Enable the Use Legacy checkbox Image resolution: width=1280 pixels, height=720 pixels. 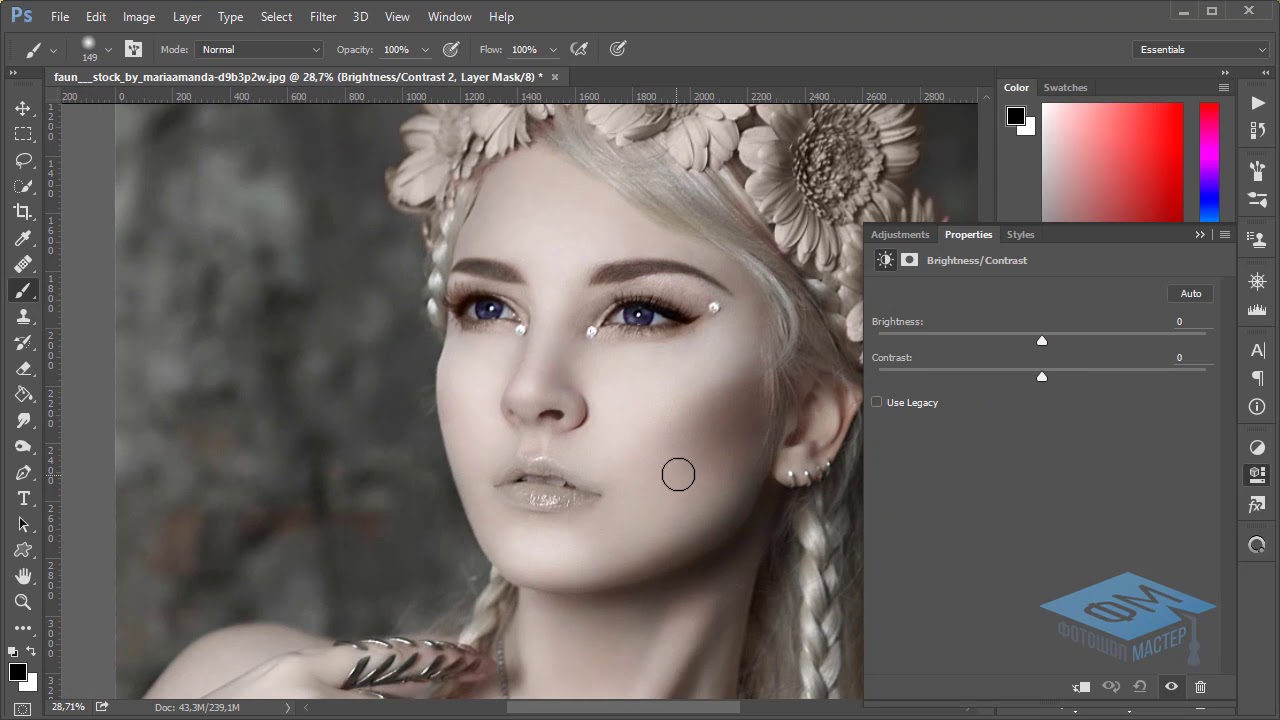(877, 402)
